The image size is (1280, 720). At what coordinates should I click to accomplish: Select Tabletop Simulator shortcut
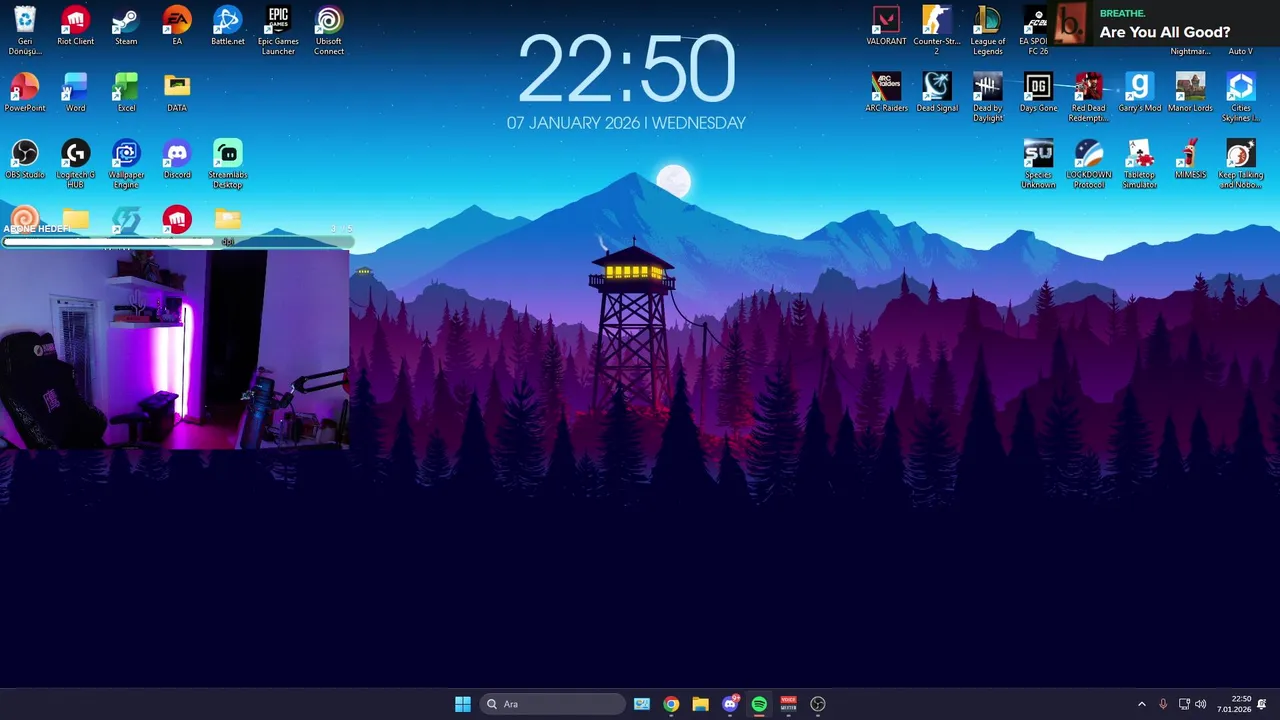(x=1139, y=164)
